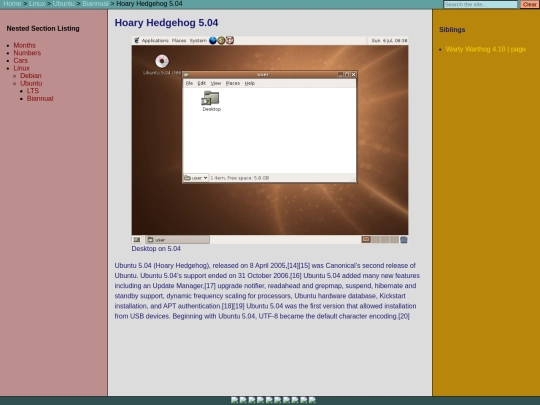The image size is (540, 405).
Task: Focus the 'Search the site' input field
Action: (480, 4)
